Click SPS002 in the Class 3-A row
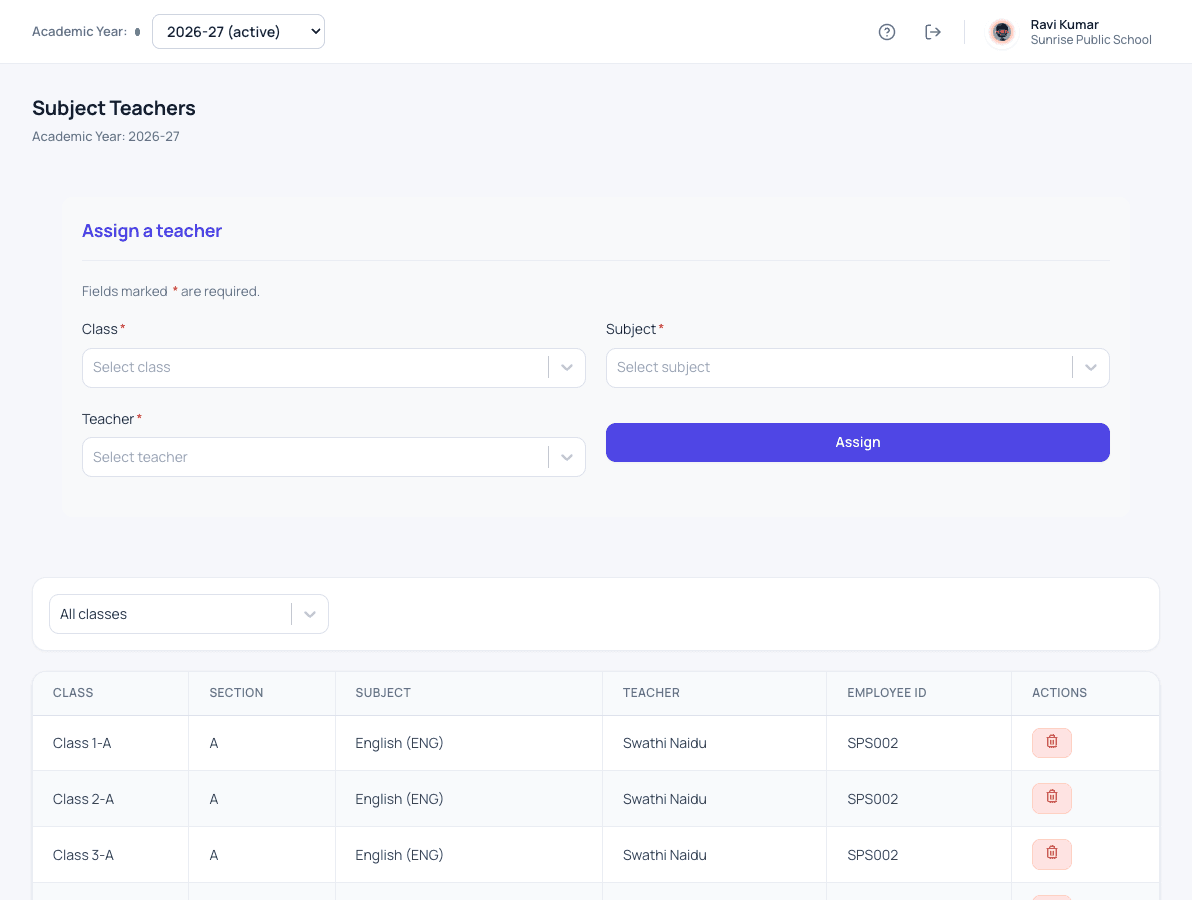The image size is (1192, 900). [873, 855]
